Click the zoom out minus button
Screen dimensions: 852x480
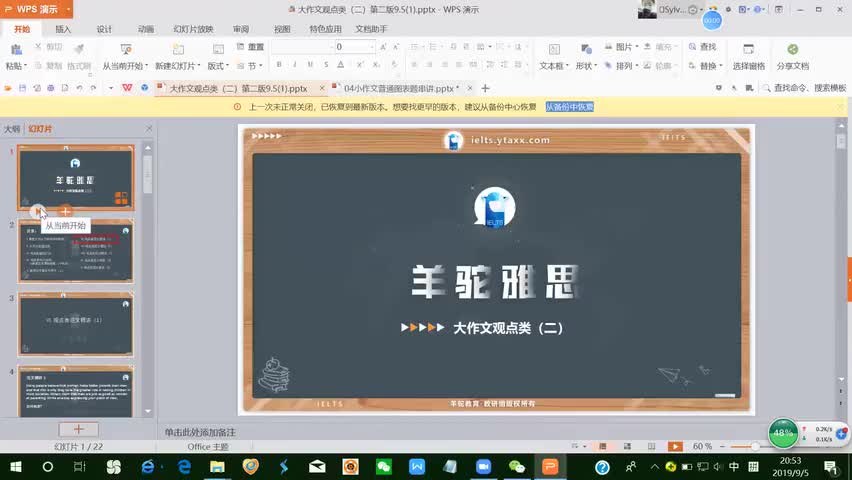(722, 446)
